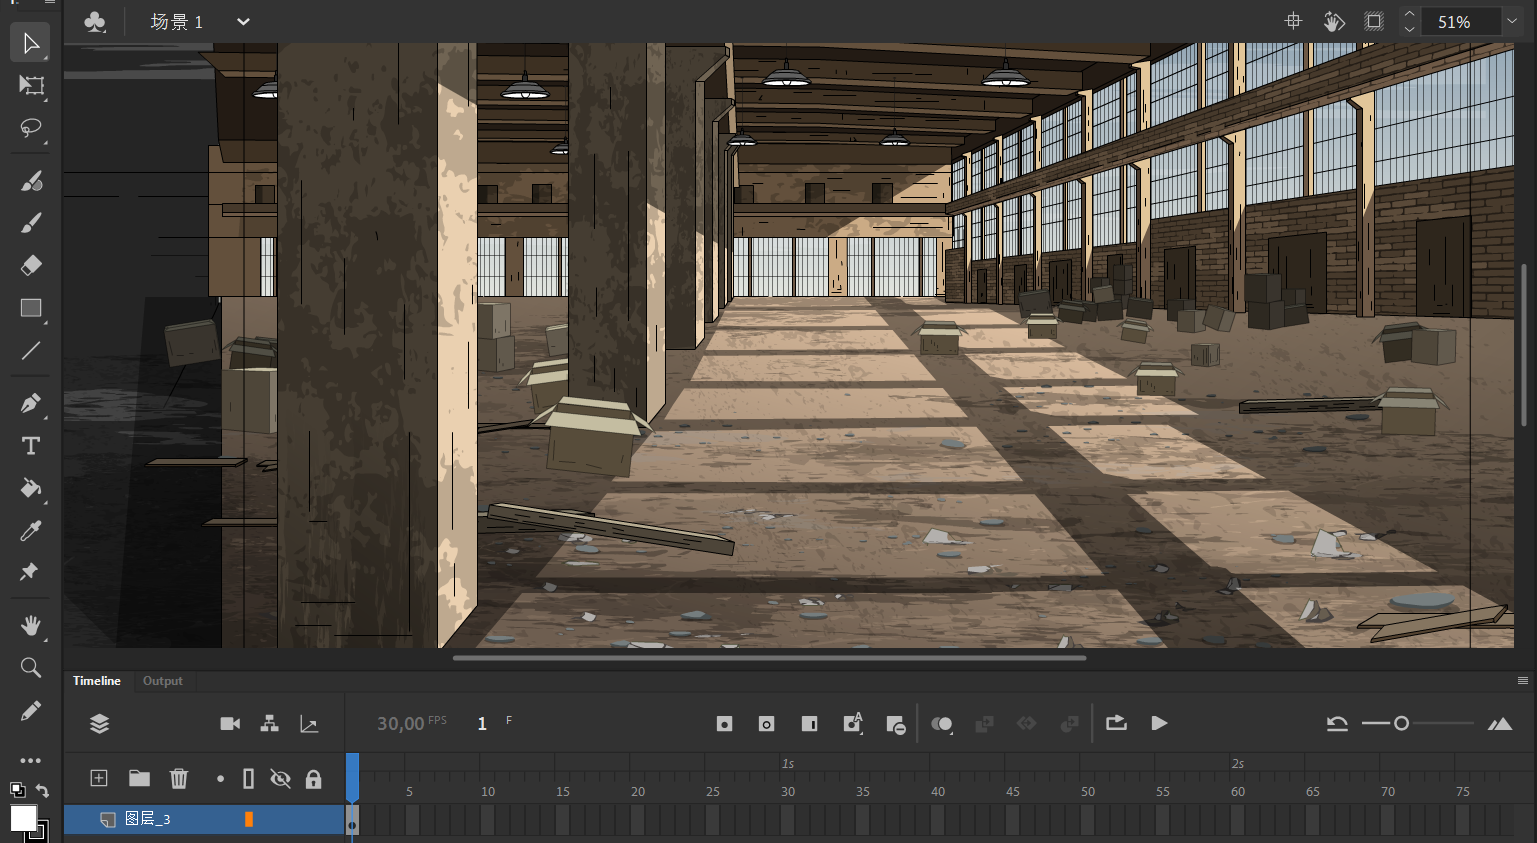Image resolution: width=1537 pixels, height=843 pixels.
Task: Choose the Eyedropper tool
Action: [31, 531]
